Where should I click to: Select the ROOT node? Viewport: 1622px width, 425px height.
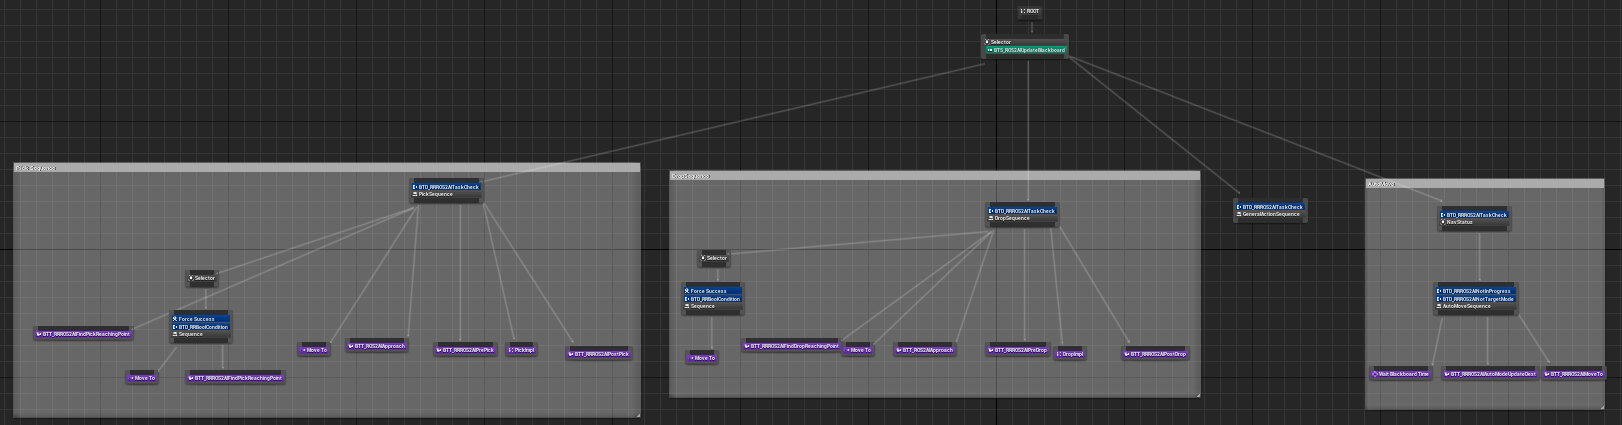1030,12
